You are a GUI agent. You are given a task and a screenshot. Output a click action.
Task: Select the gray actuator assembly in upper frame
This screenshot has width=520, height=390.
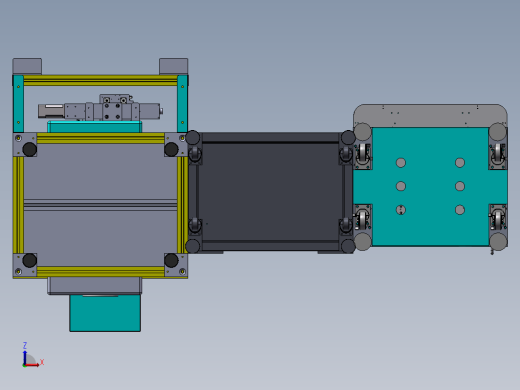(x=100, y=108)
